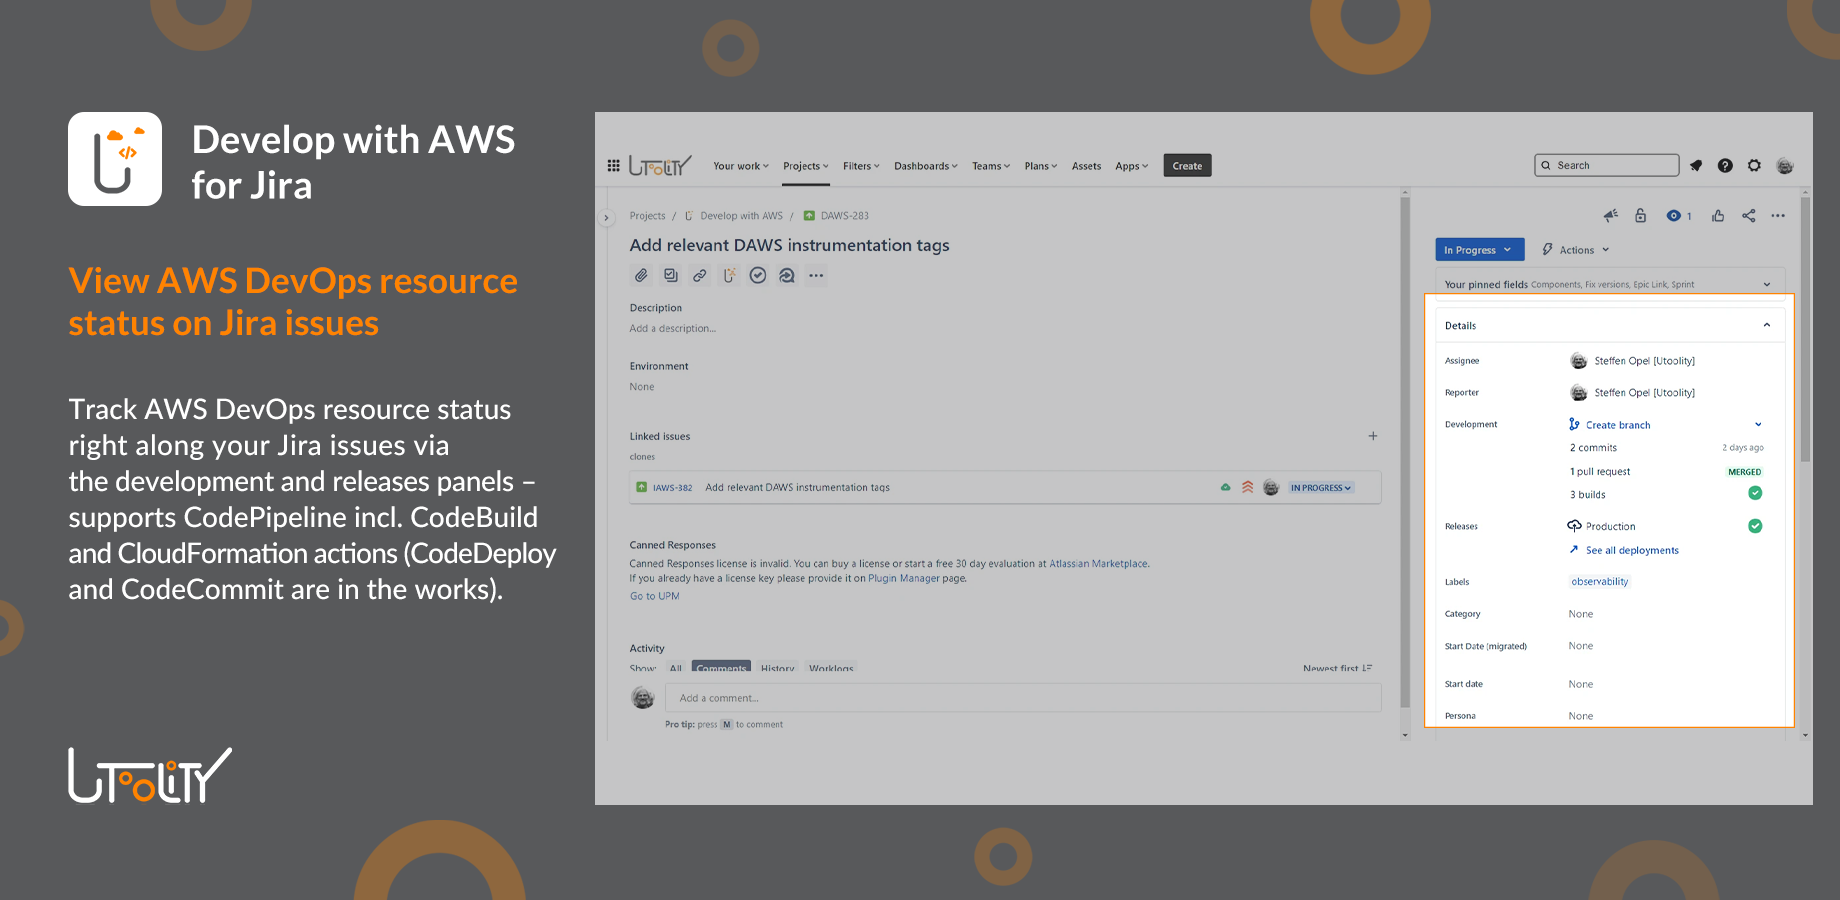Go to Assets in the navigation

pos(1086,166)
